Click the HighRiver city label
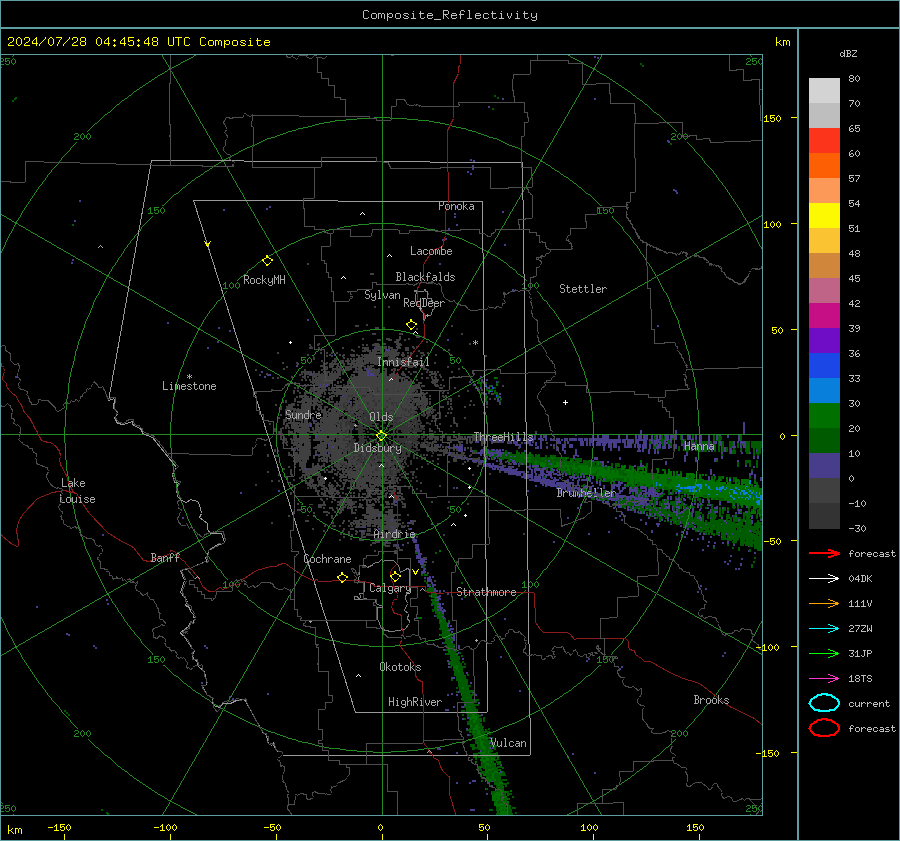The width and height of the screenshot is (900, 841). coord(415,702)
